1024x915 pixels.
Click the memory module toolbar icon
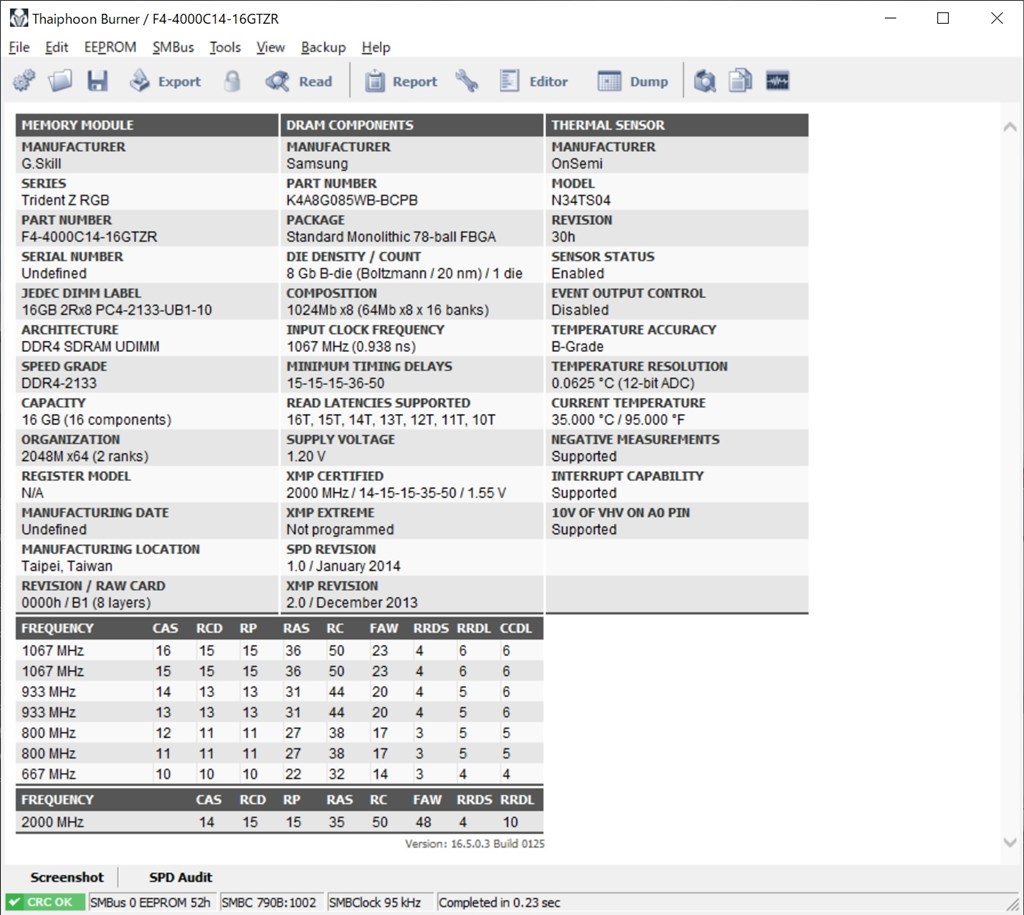[x=777, y=81]
